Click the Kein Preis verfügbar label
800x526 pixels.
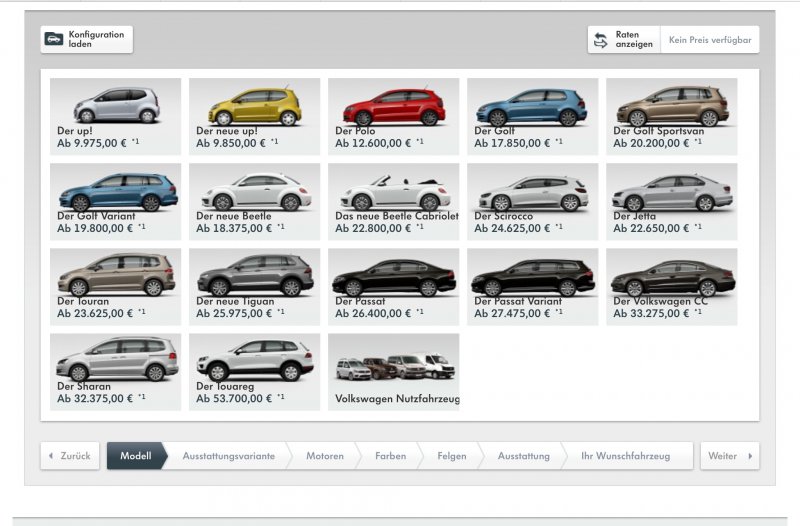coord(710,40)
